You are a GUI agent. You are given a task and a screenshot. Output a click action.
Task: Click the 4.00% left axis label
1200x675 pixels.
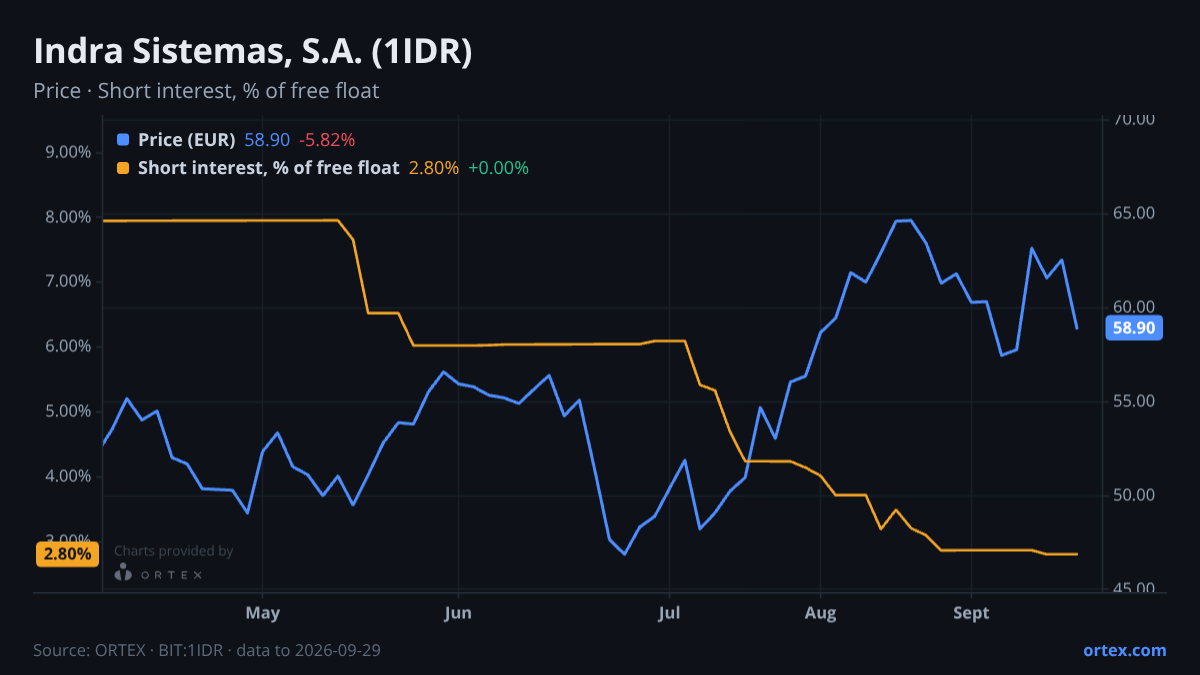70,477
